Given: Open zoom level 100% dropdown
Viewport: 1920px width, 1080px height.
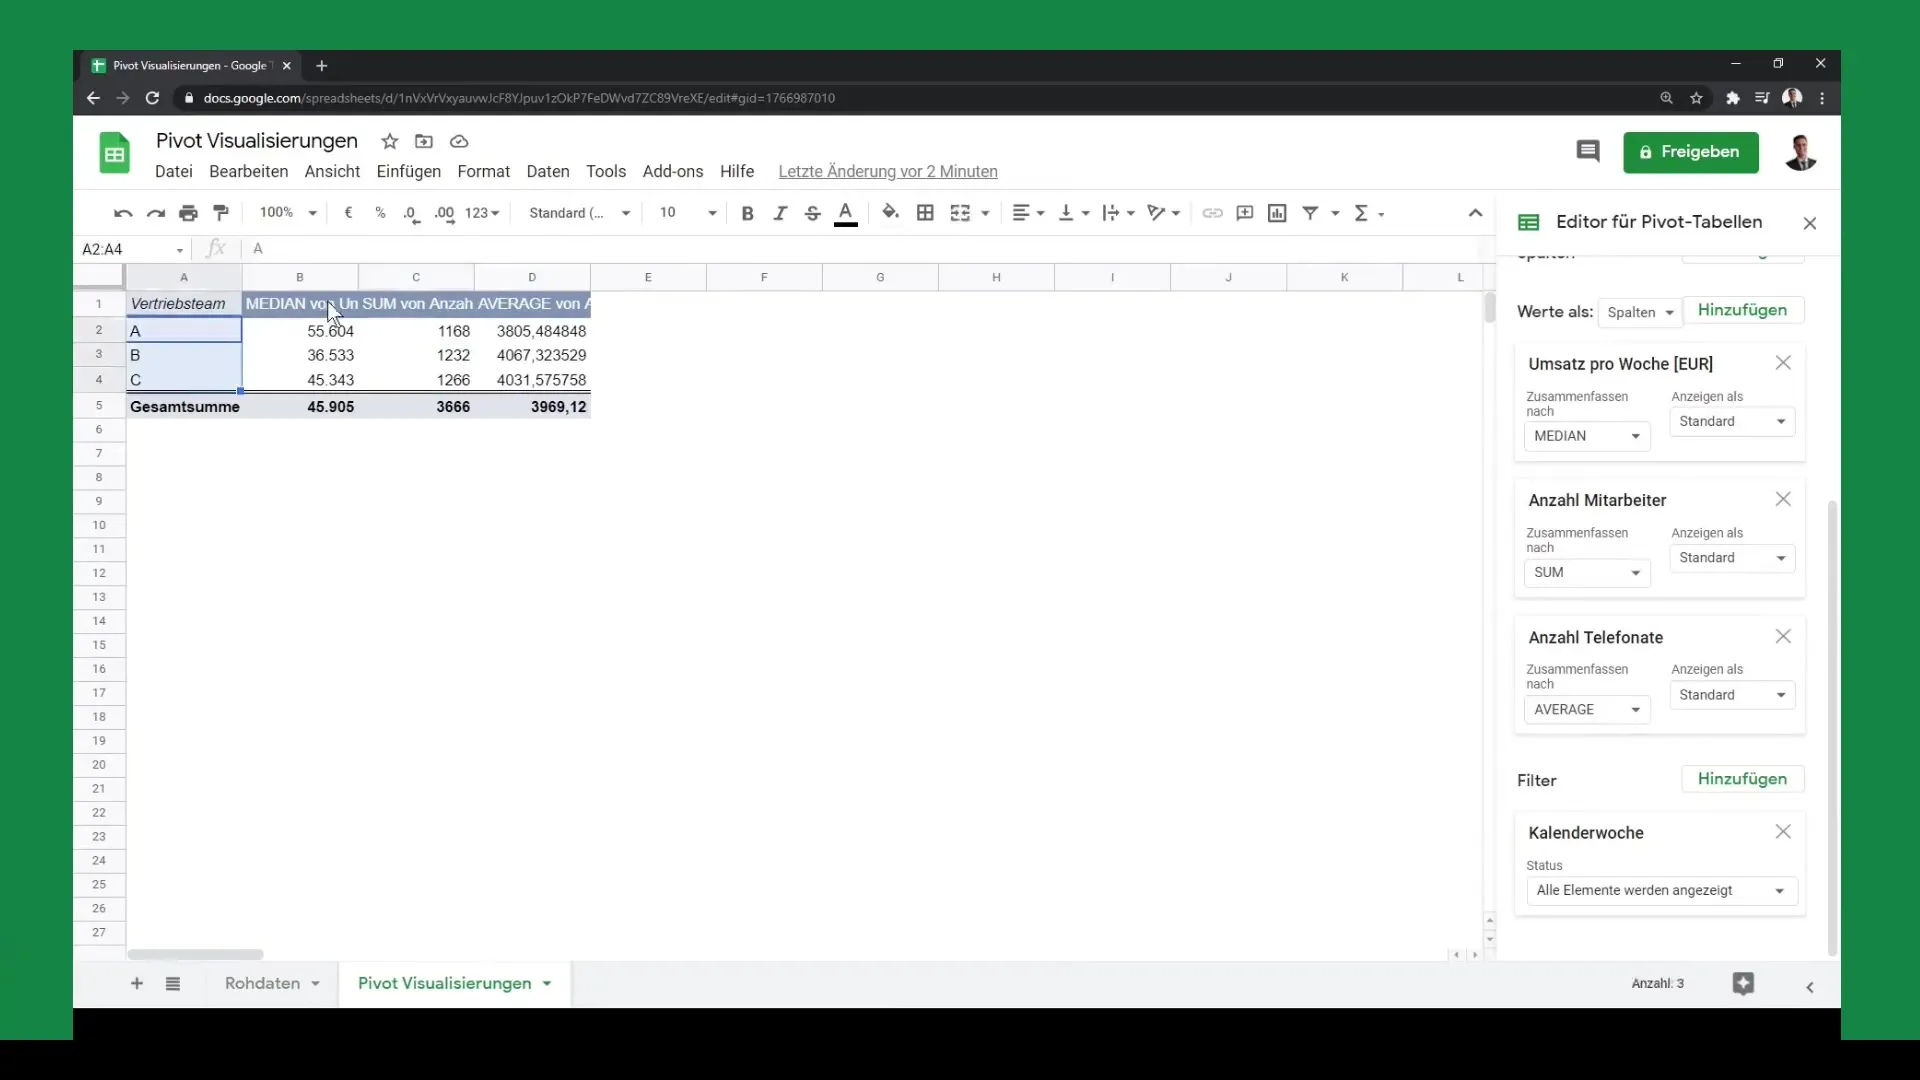Looking at the screenshot, I should click(287, 213).
